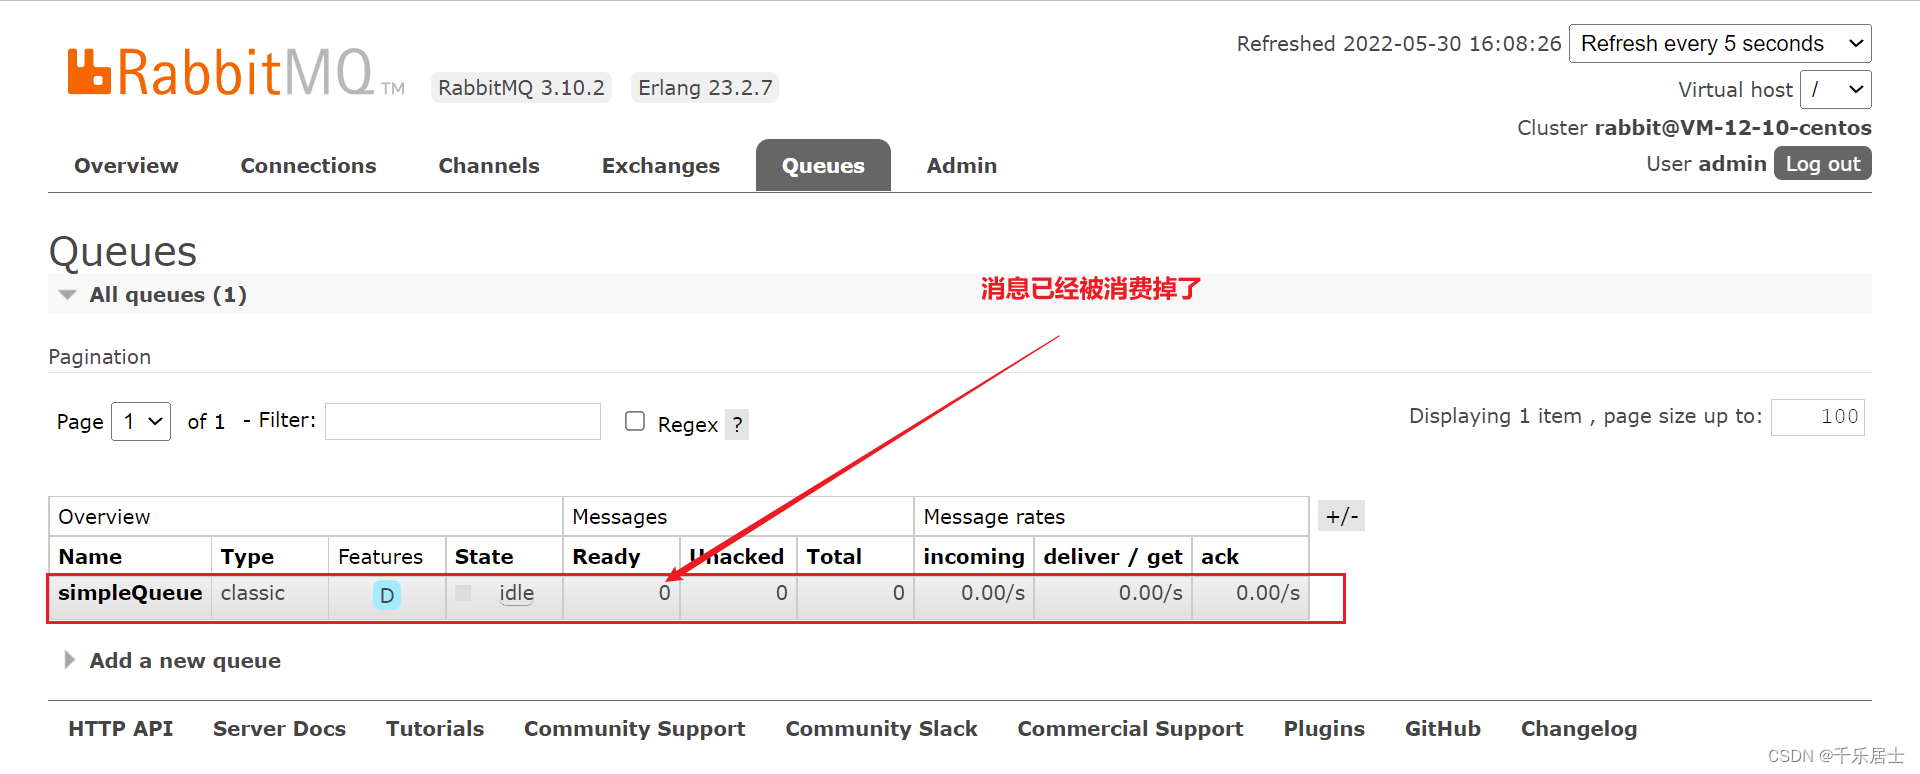Switch to the Channels tab
Screen dimensions: 1920x774
coord(489,166)
